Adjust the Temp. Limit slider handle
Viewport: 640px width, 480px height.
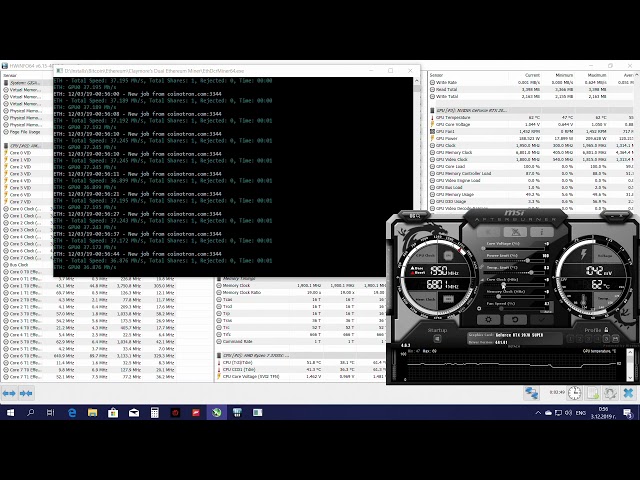(x=531, y=272)
